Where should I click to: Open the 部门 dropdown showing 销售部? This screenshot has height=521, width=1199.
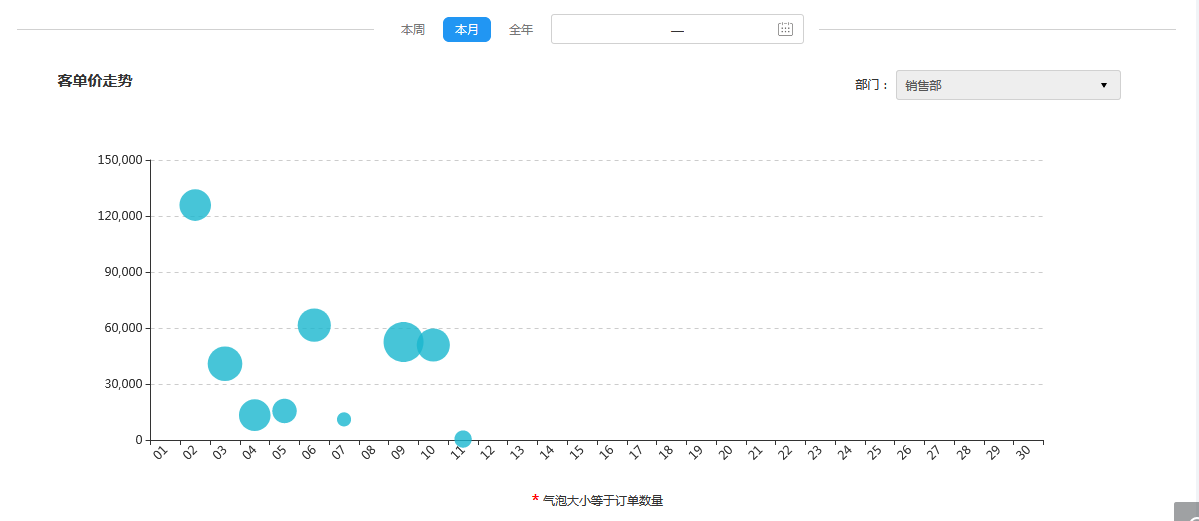click(x=1008, y=85)
